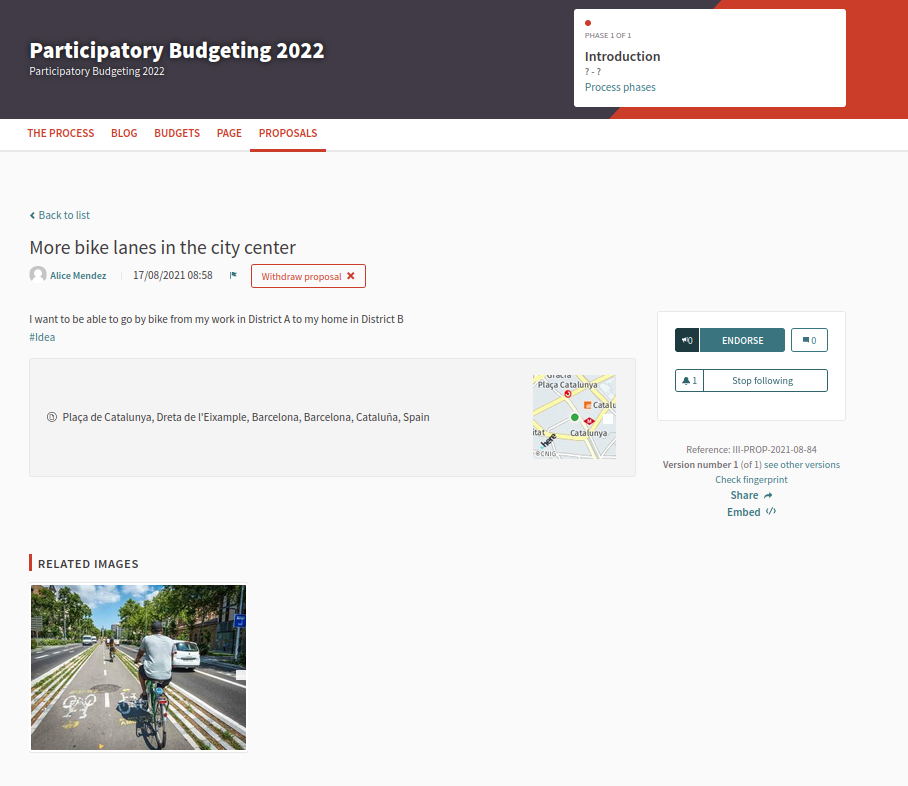Click the back chevron icon

[32, 215]
